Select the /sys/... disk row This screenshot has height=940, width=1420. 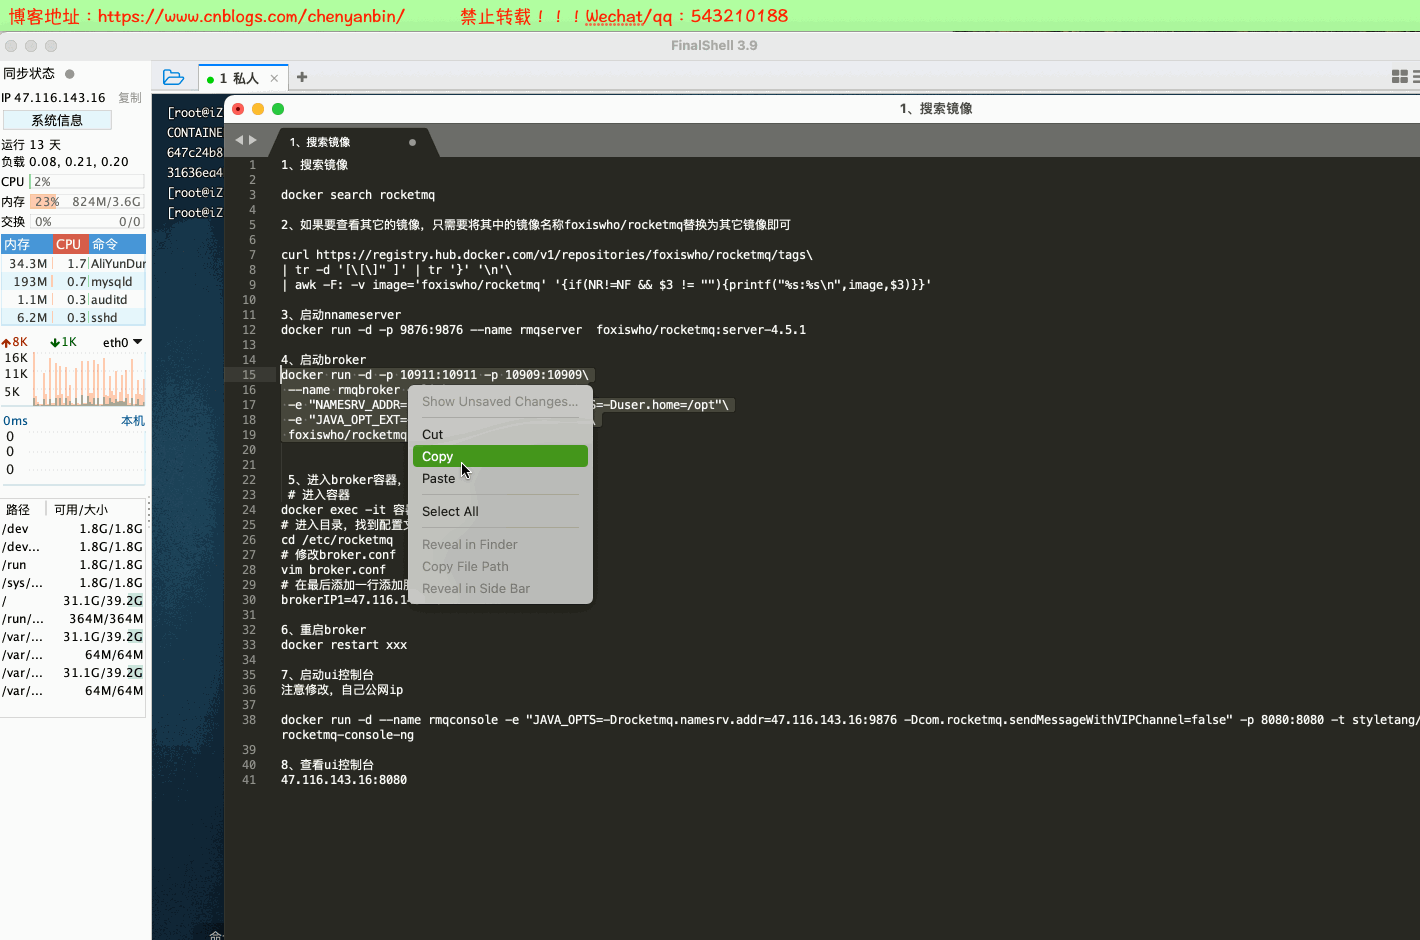pos(73,583)
